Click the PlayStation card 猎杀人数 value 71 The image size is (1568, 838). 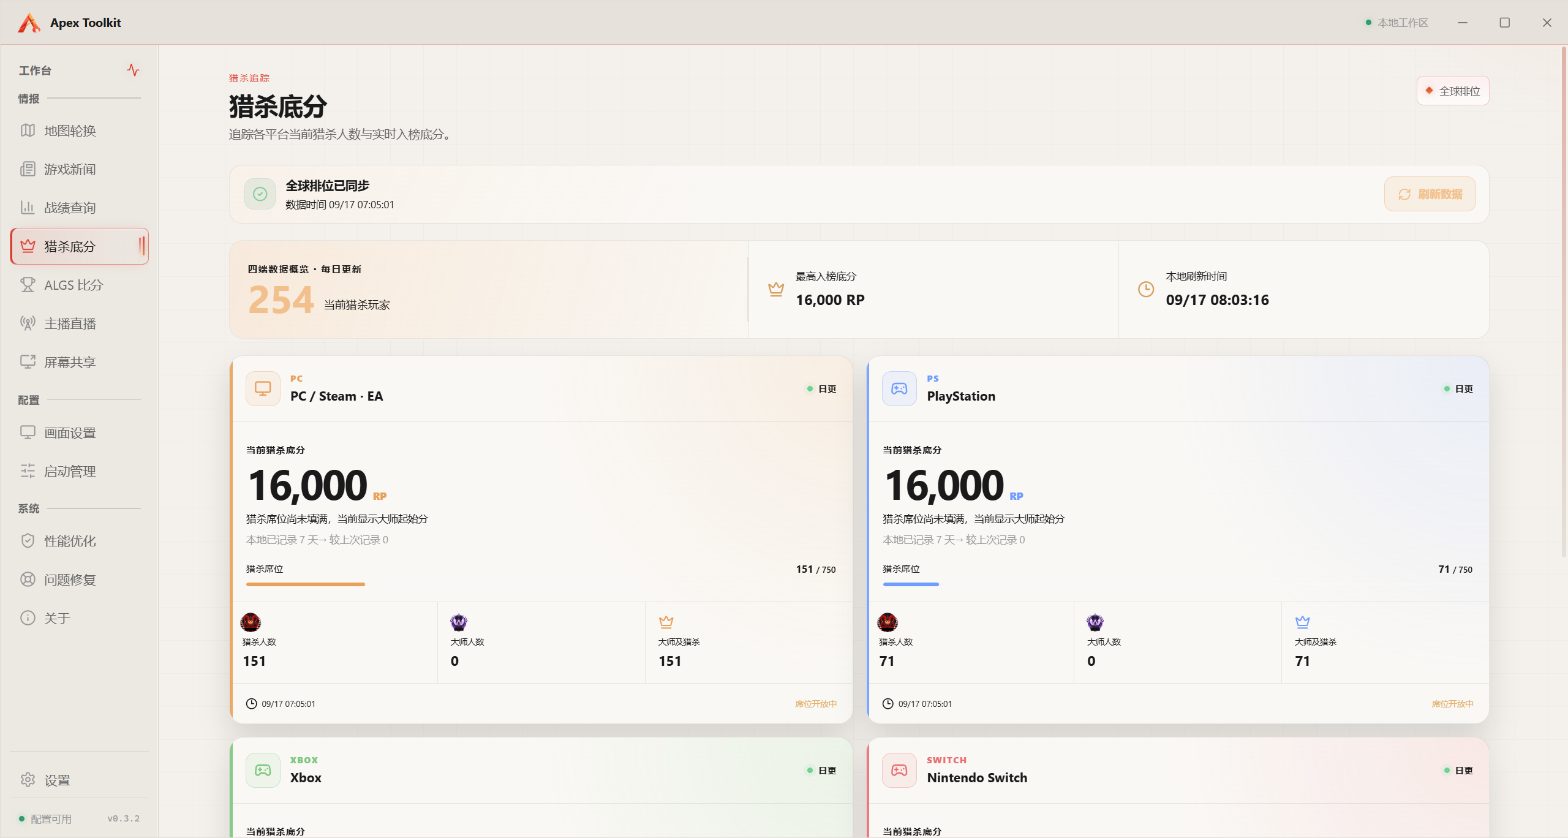(887, 661)
